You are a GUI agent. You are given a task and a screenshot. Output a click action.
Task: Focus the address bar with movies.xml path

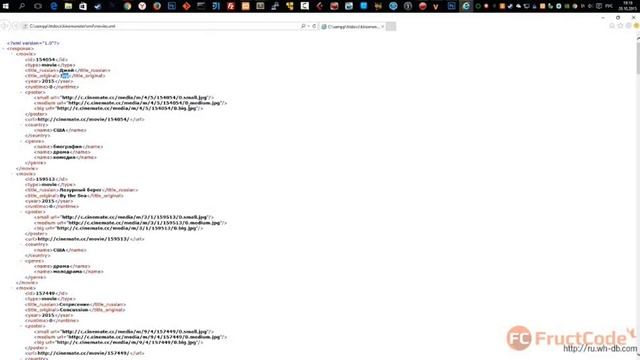[161, 26]
